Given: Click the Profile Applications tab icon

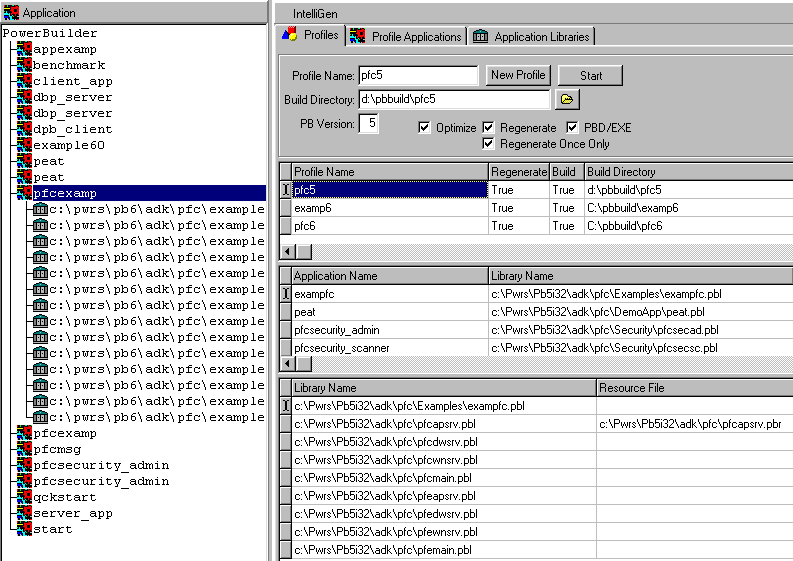Looking at the screenshot, I should 358,36.
